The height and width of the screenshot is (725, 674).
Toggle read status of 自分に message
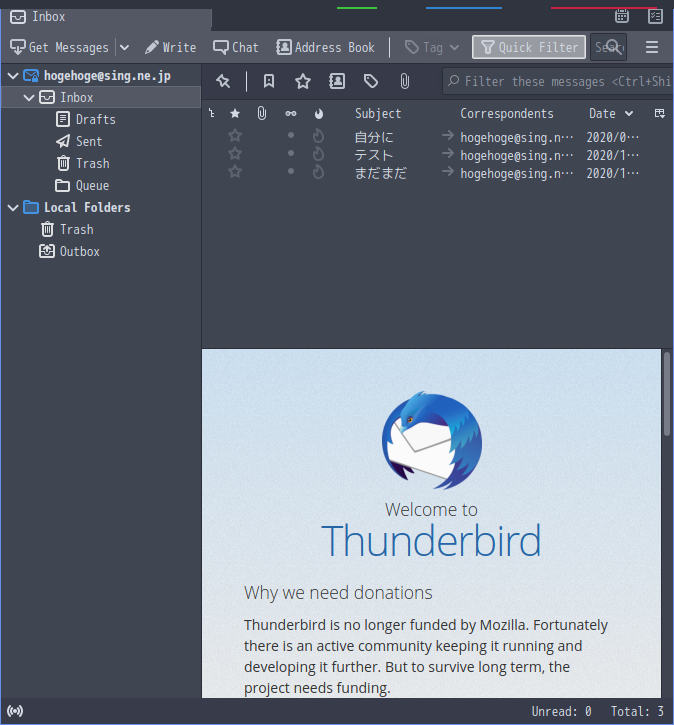[291, 135]
